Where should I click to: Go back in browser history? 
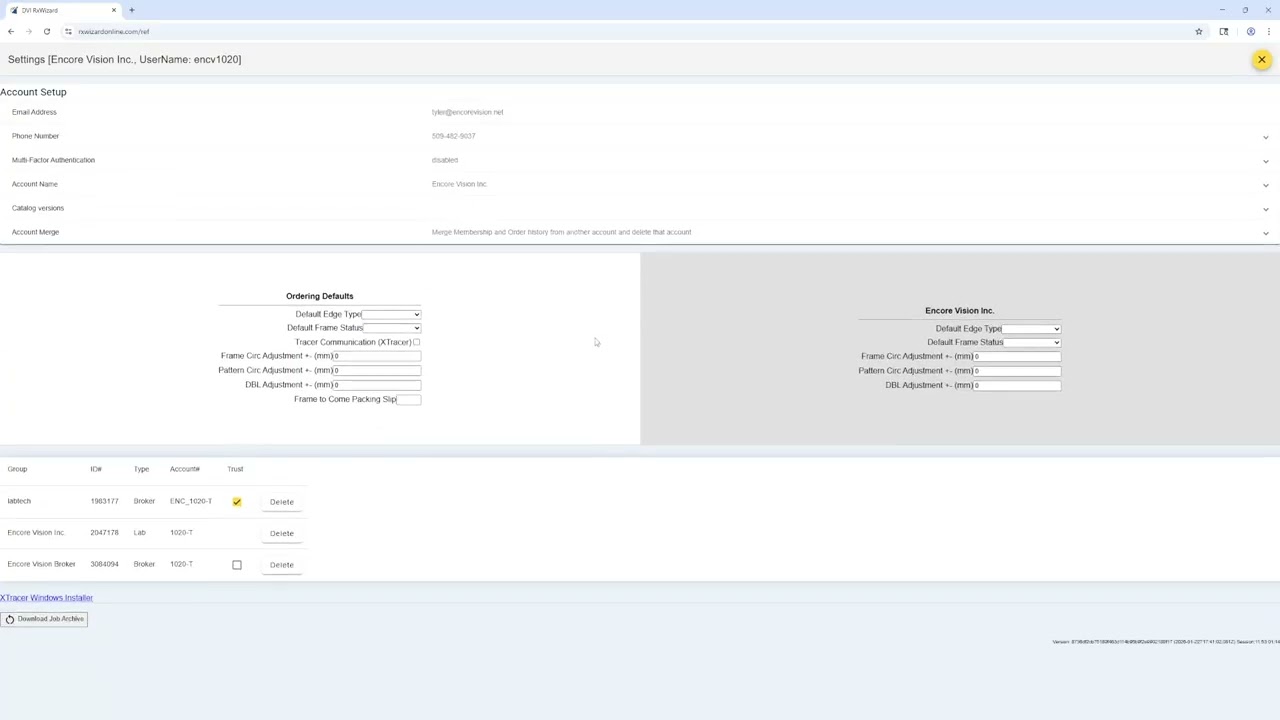click(x=11, y=31)
